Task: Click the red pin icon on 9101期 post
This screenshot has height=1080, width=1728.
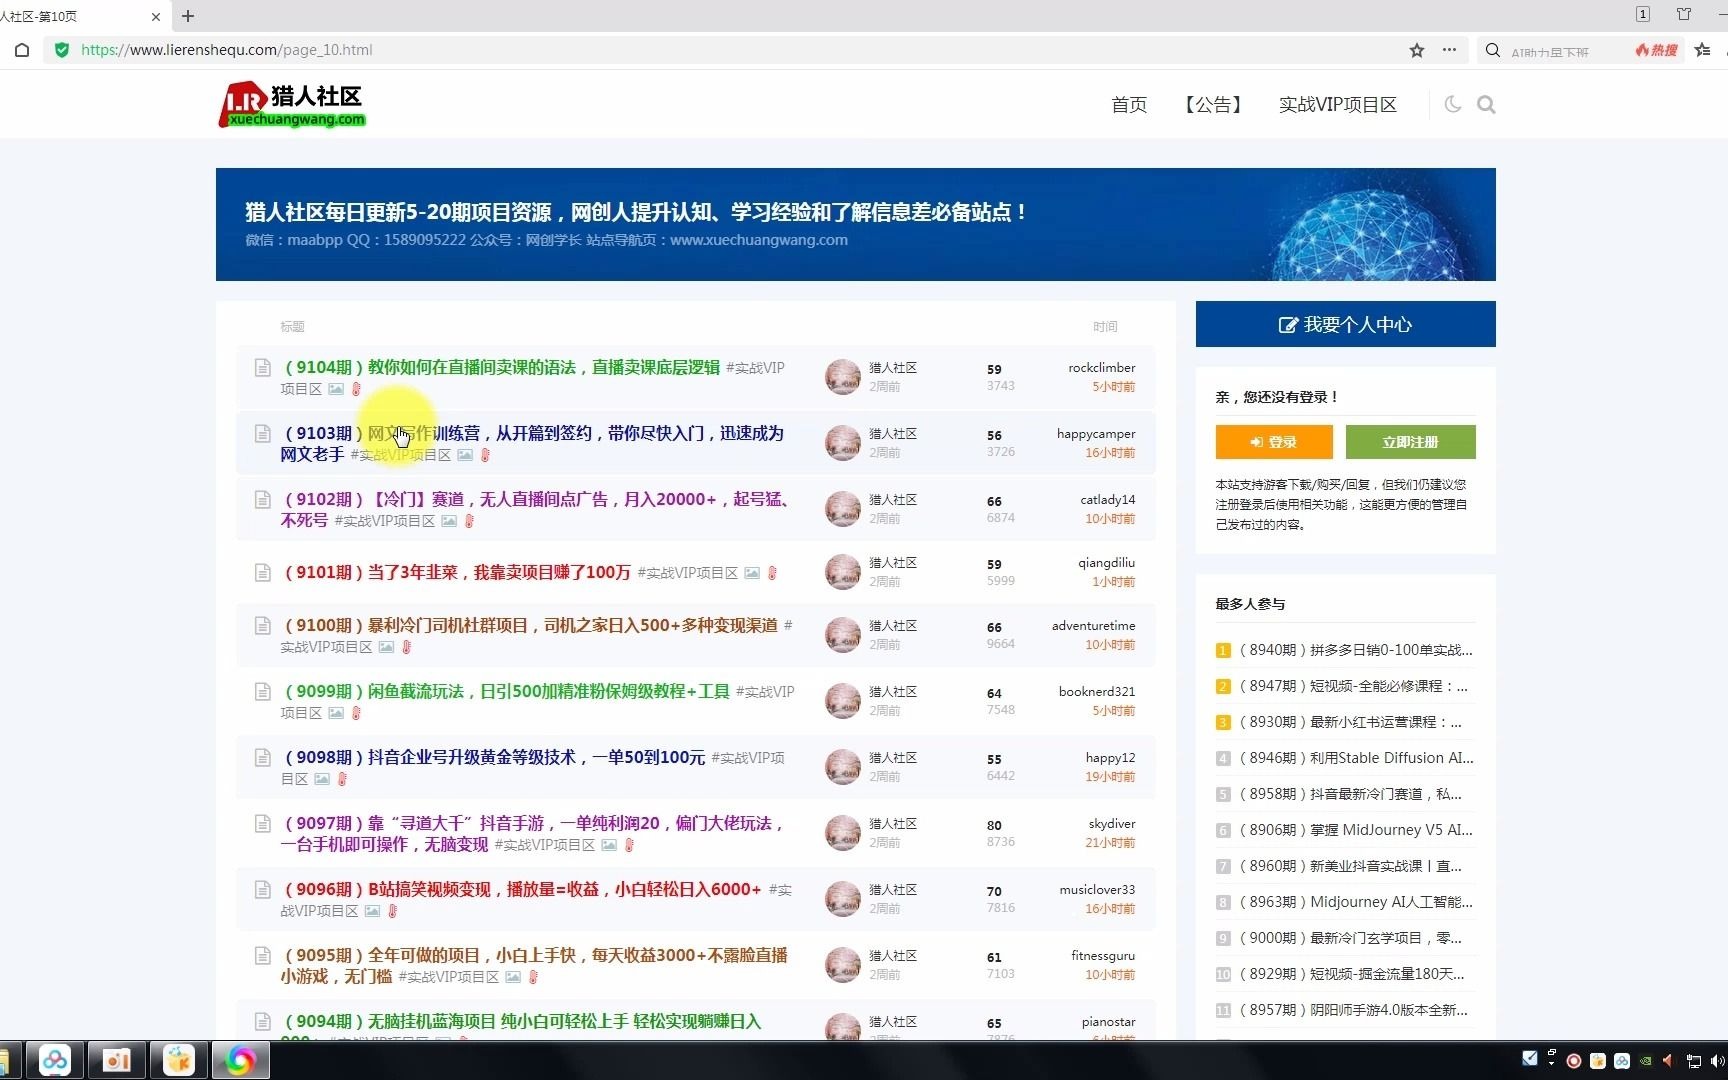Action: point(772,573)
